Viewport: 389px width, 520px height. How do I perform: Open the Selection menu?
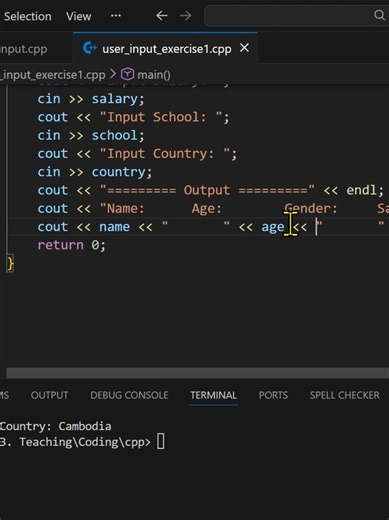(28, 16)
